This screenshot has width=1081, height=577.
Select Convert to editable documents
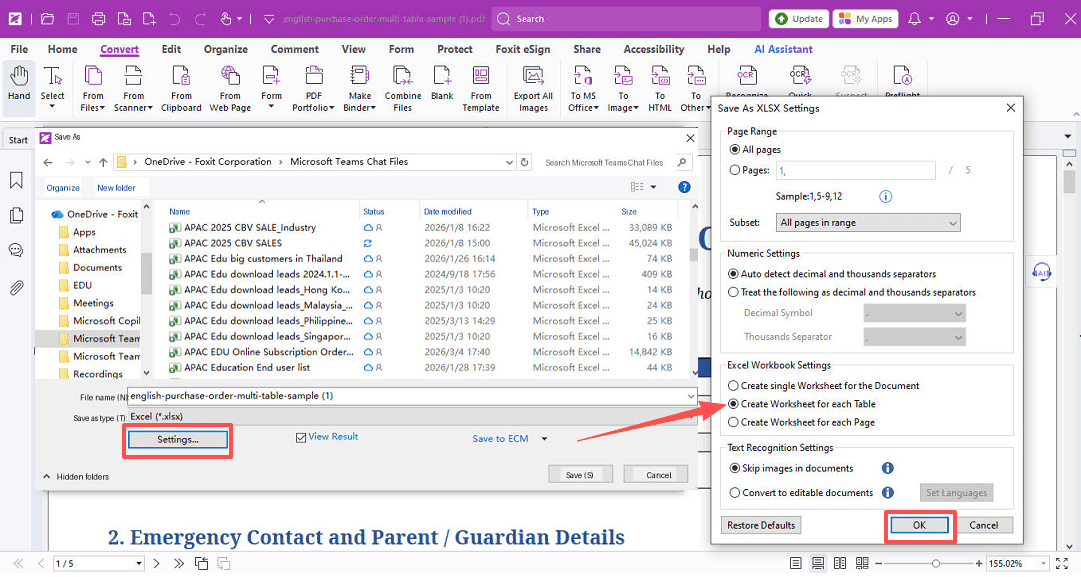click(735, 492)
